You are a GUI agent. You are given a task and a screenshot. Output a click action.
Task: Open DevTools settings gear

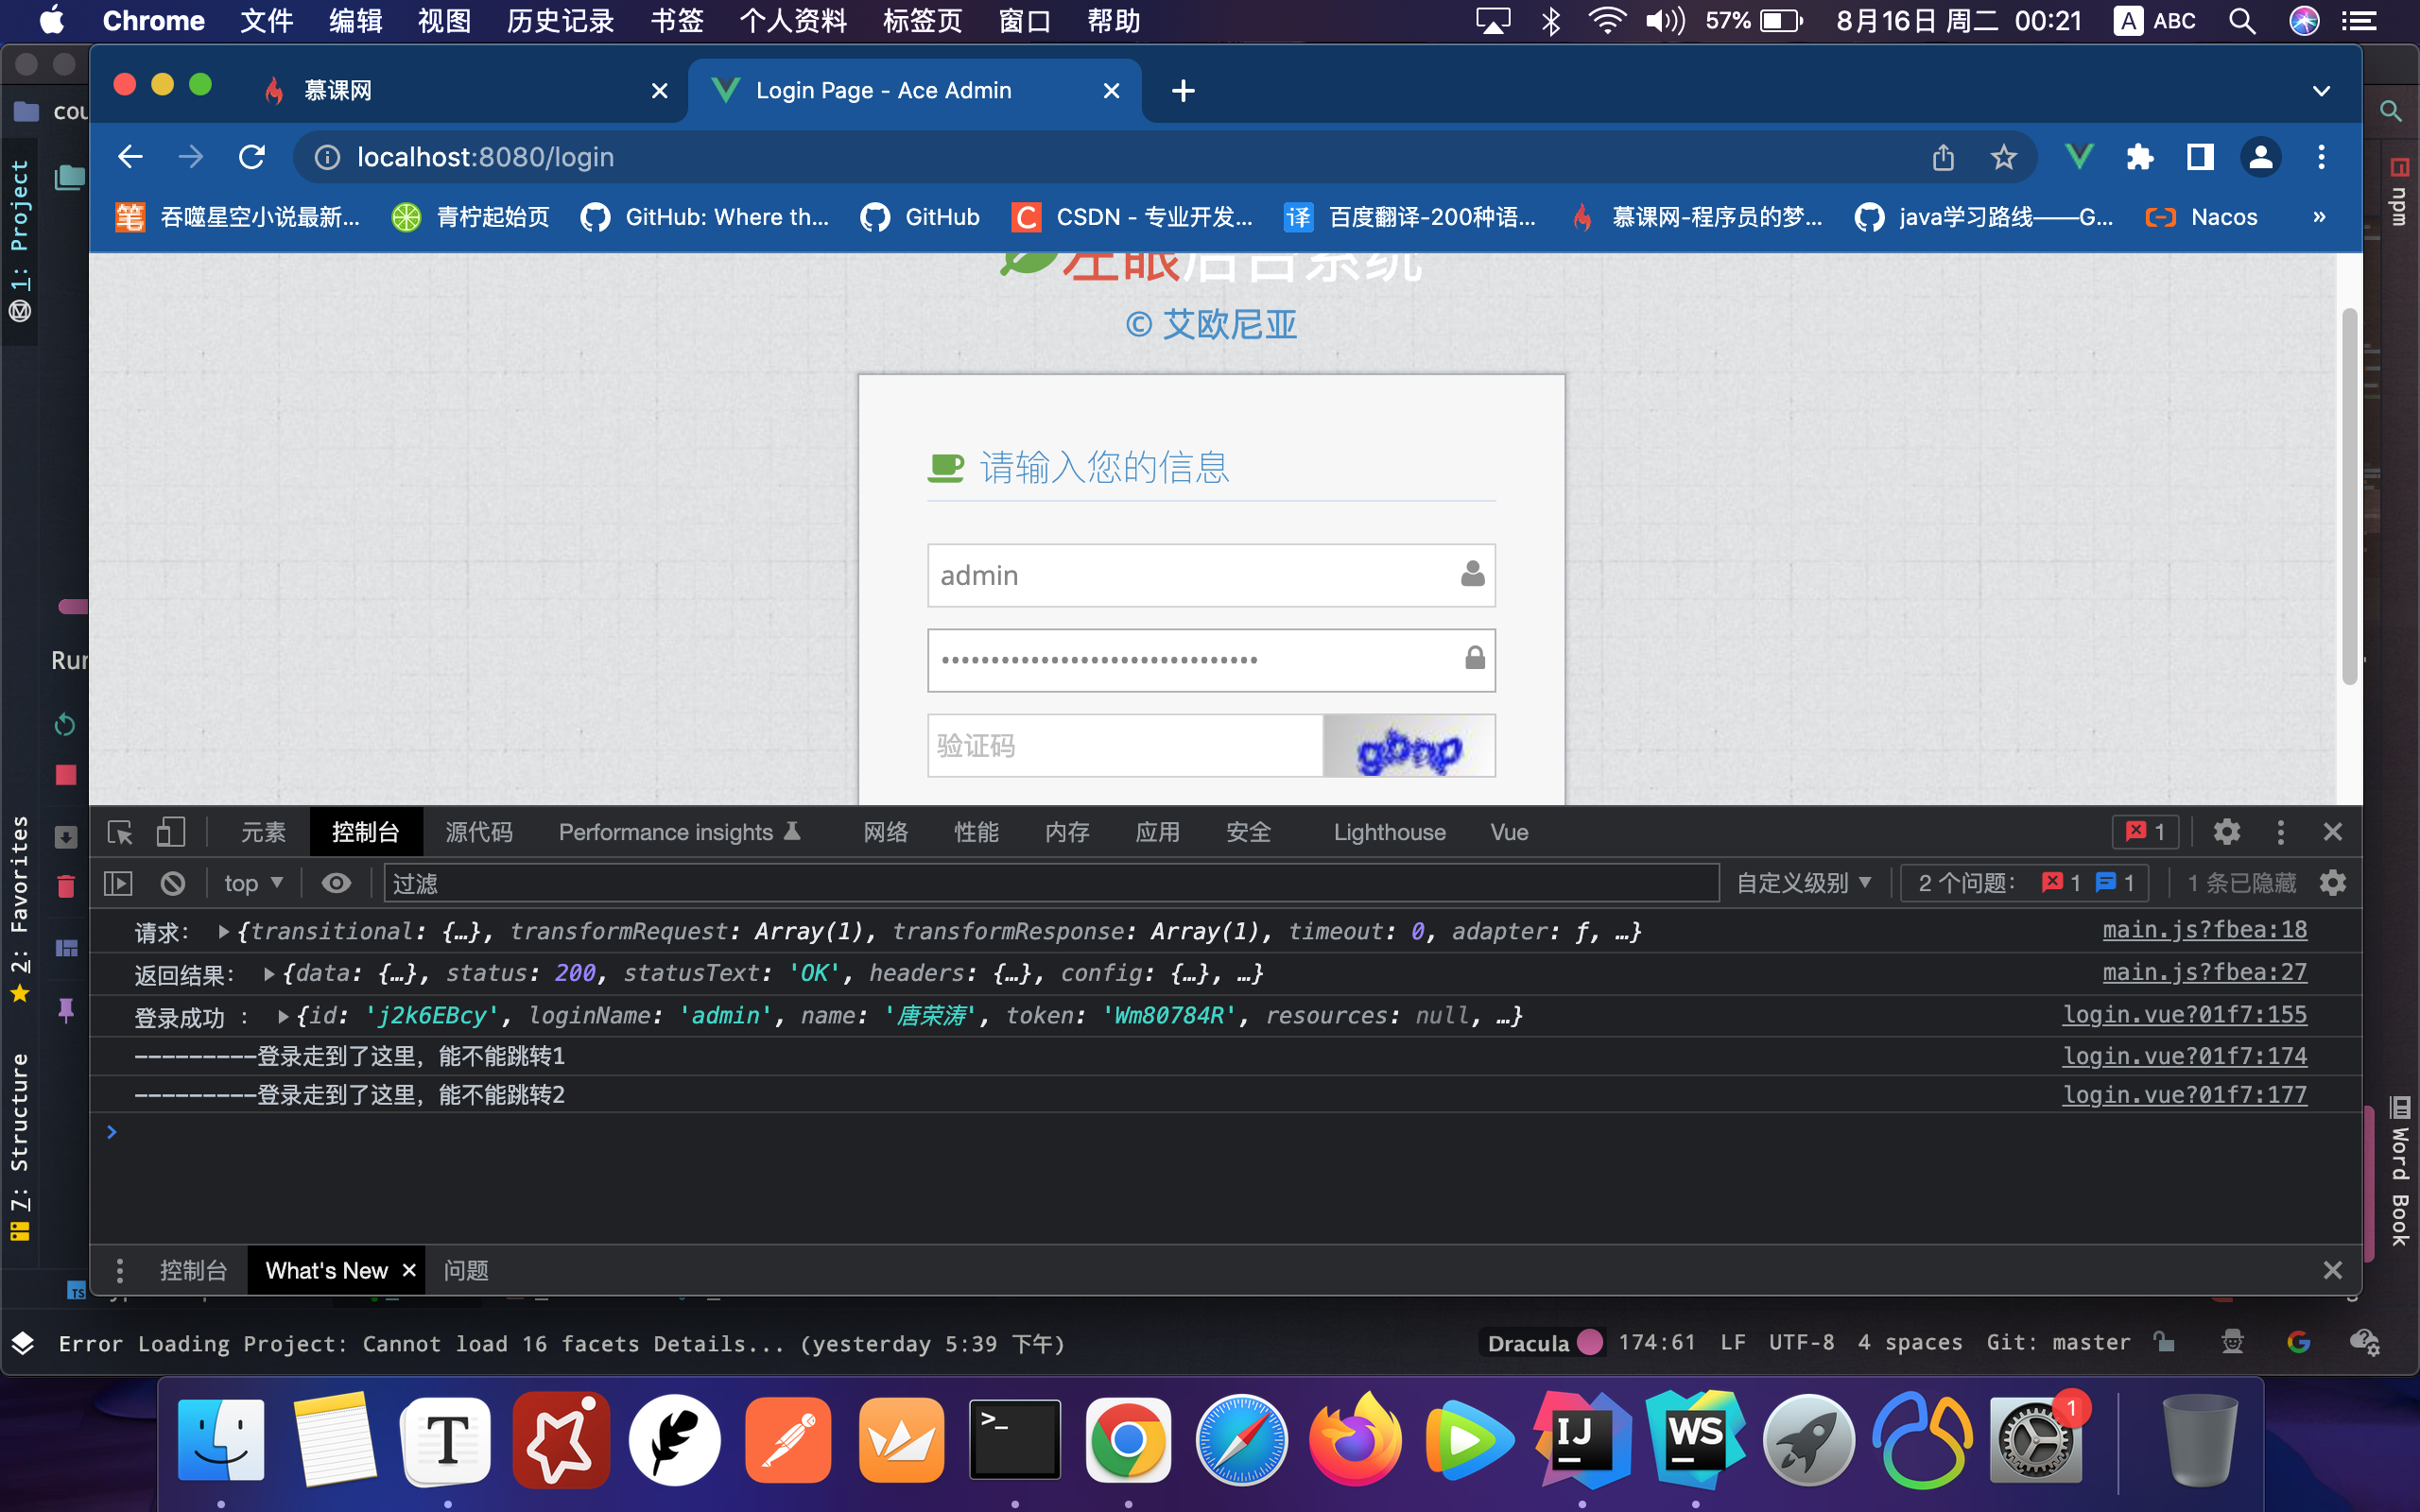pos(2228,831)
